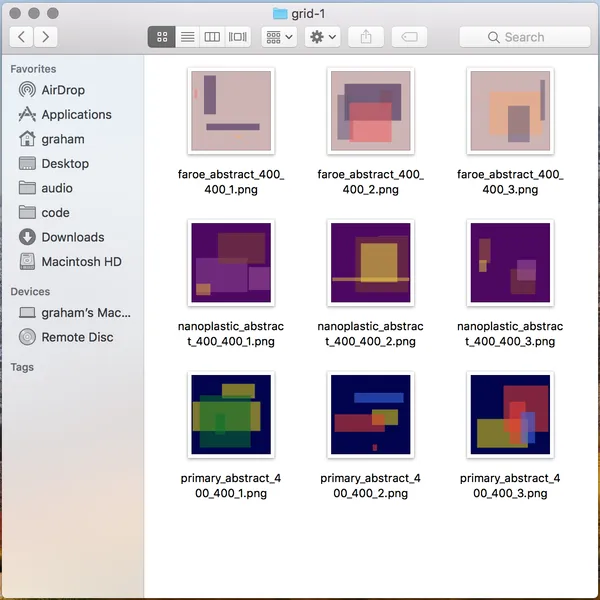
Task: Click the audio folder icon in sidebar
Action: [x=27, y=188]
